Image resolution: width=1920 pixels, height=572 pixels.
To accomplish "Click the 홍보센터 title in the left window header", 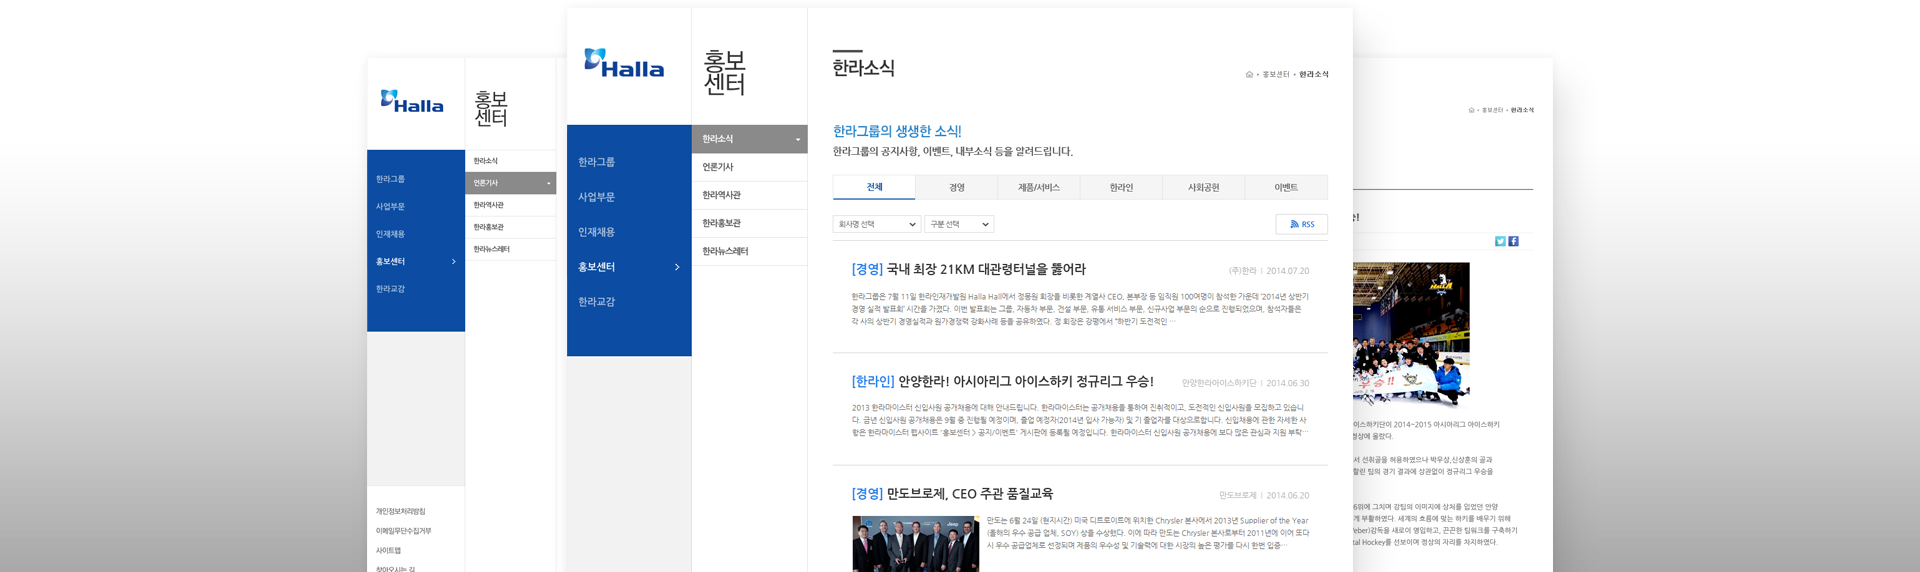I will click(491, 108).
